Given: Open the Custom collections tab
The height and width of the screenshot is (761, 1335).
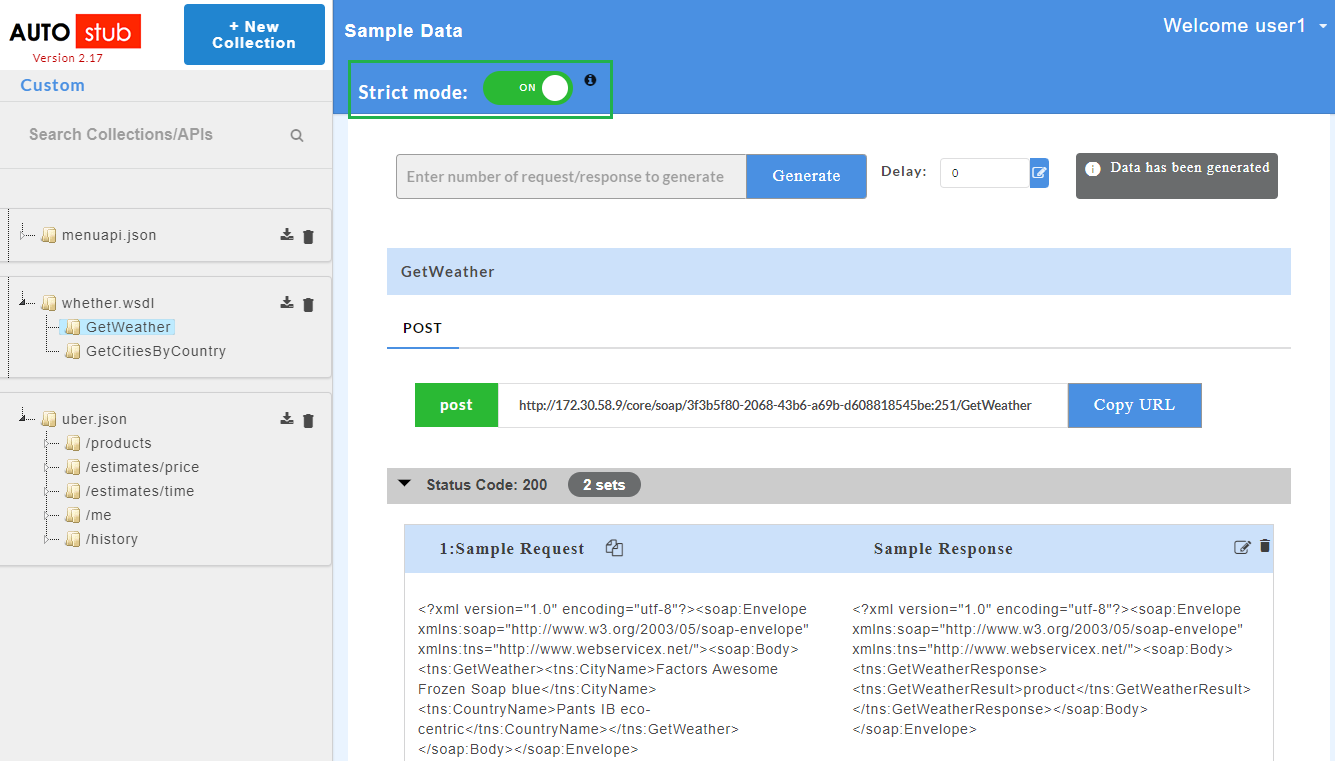Looking at the screenshot, I should (53, 85).
